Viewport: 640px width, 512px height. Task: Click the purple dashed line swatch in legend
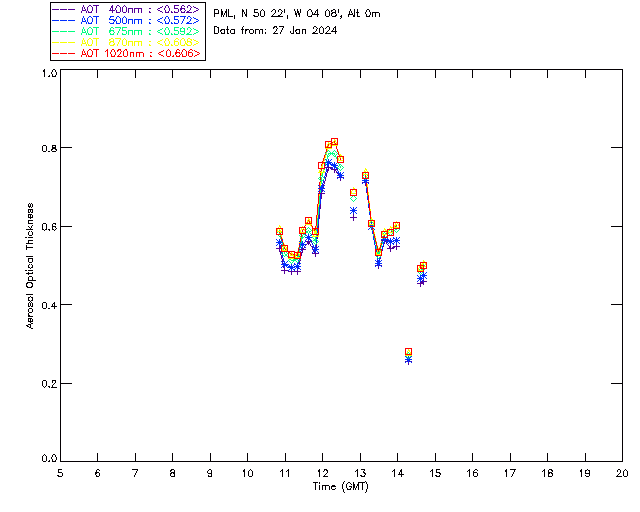pos(64,9)
